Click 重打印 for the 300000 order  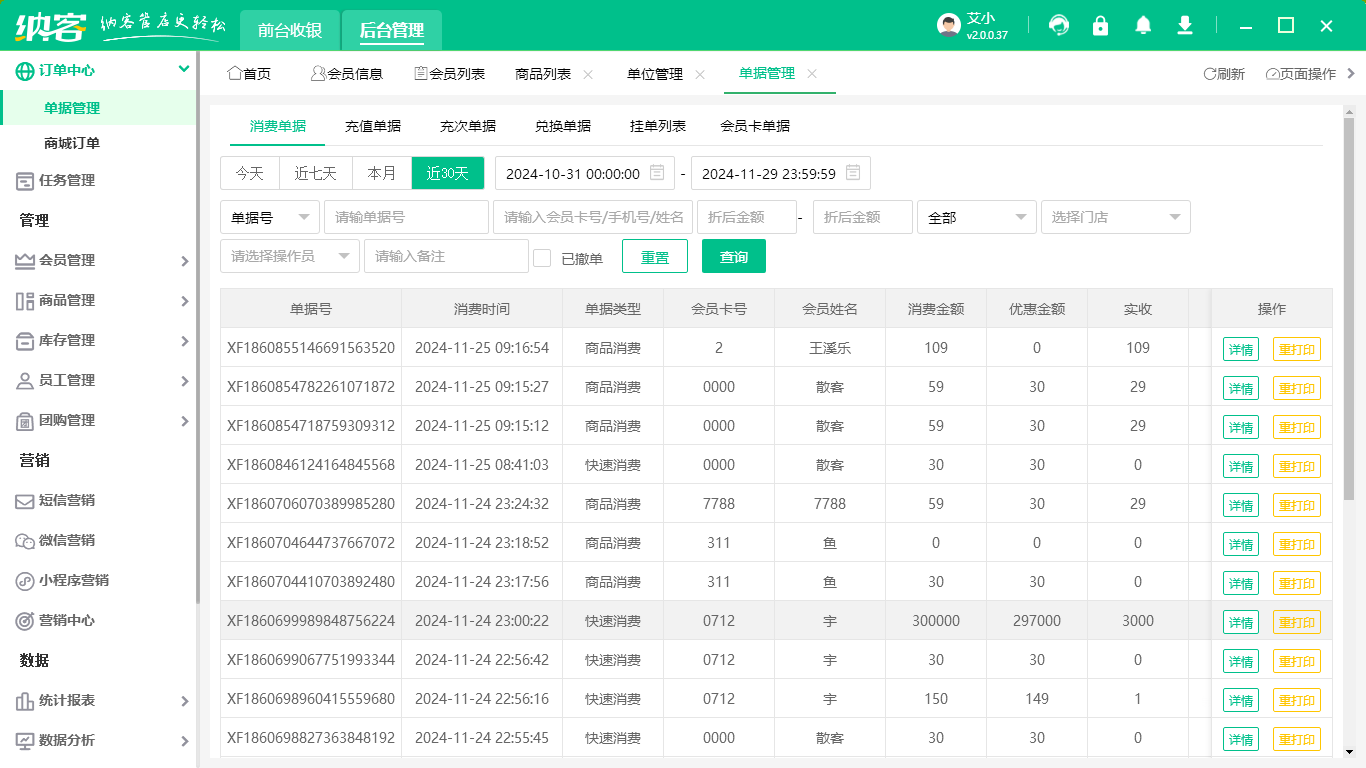1297,622
